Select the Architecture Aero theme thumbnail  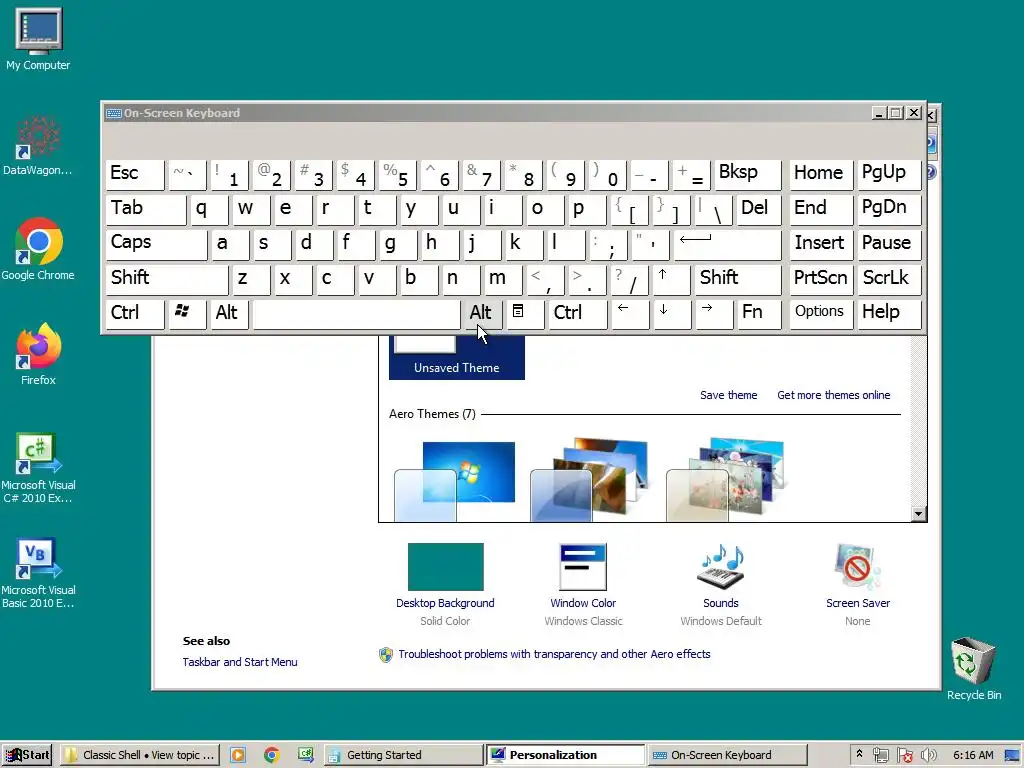click(x=590, y=481)
